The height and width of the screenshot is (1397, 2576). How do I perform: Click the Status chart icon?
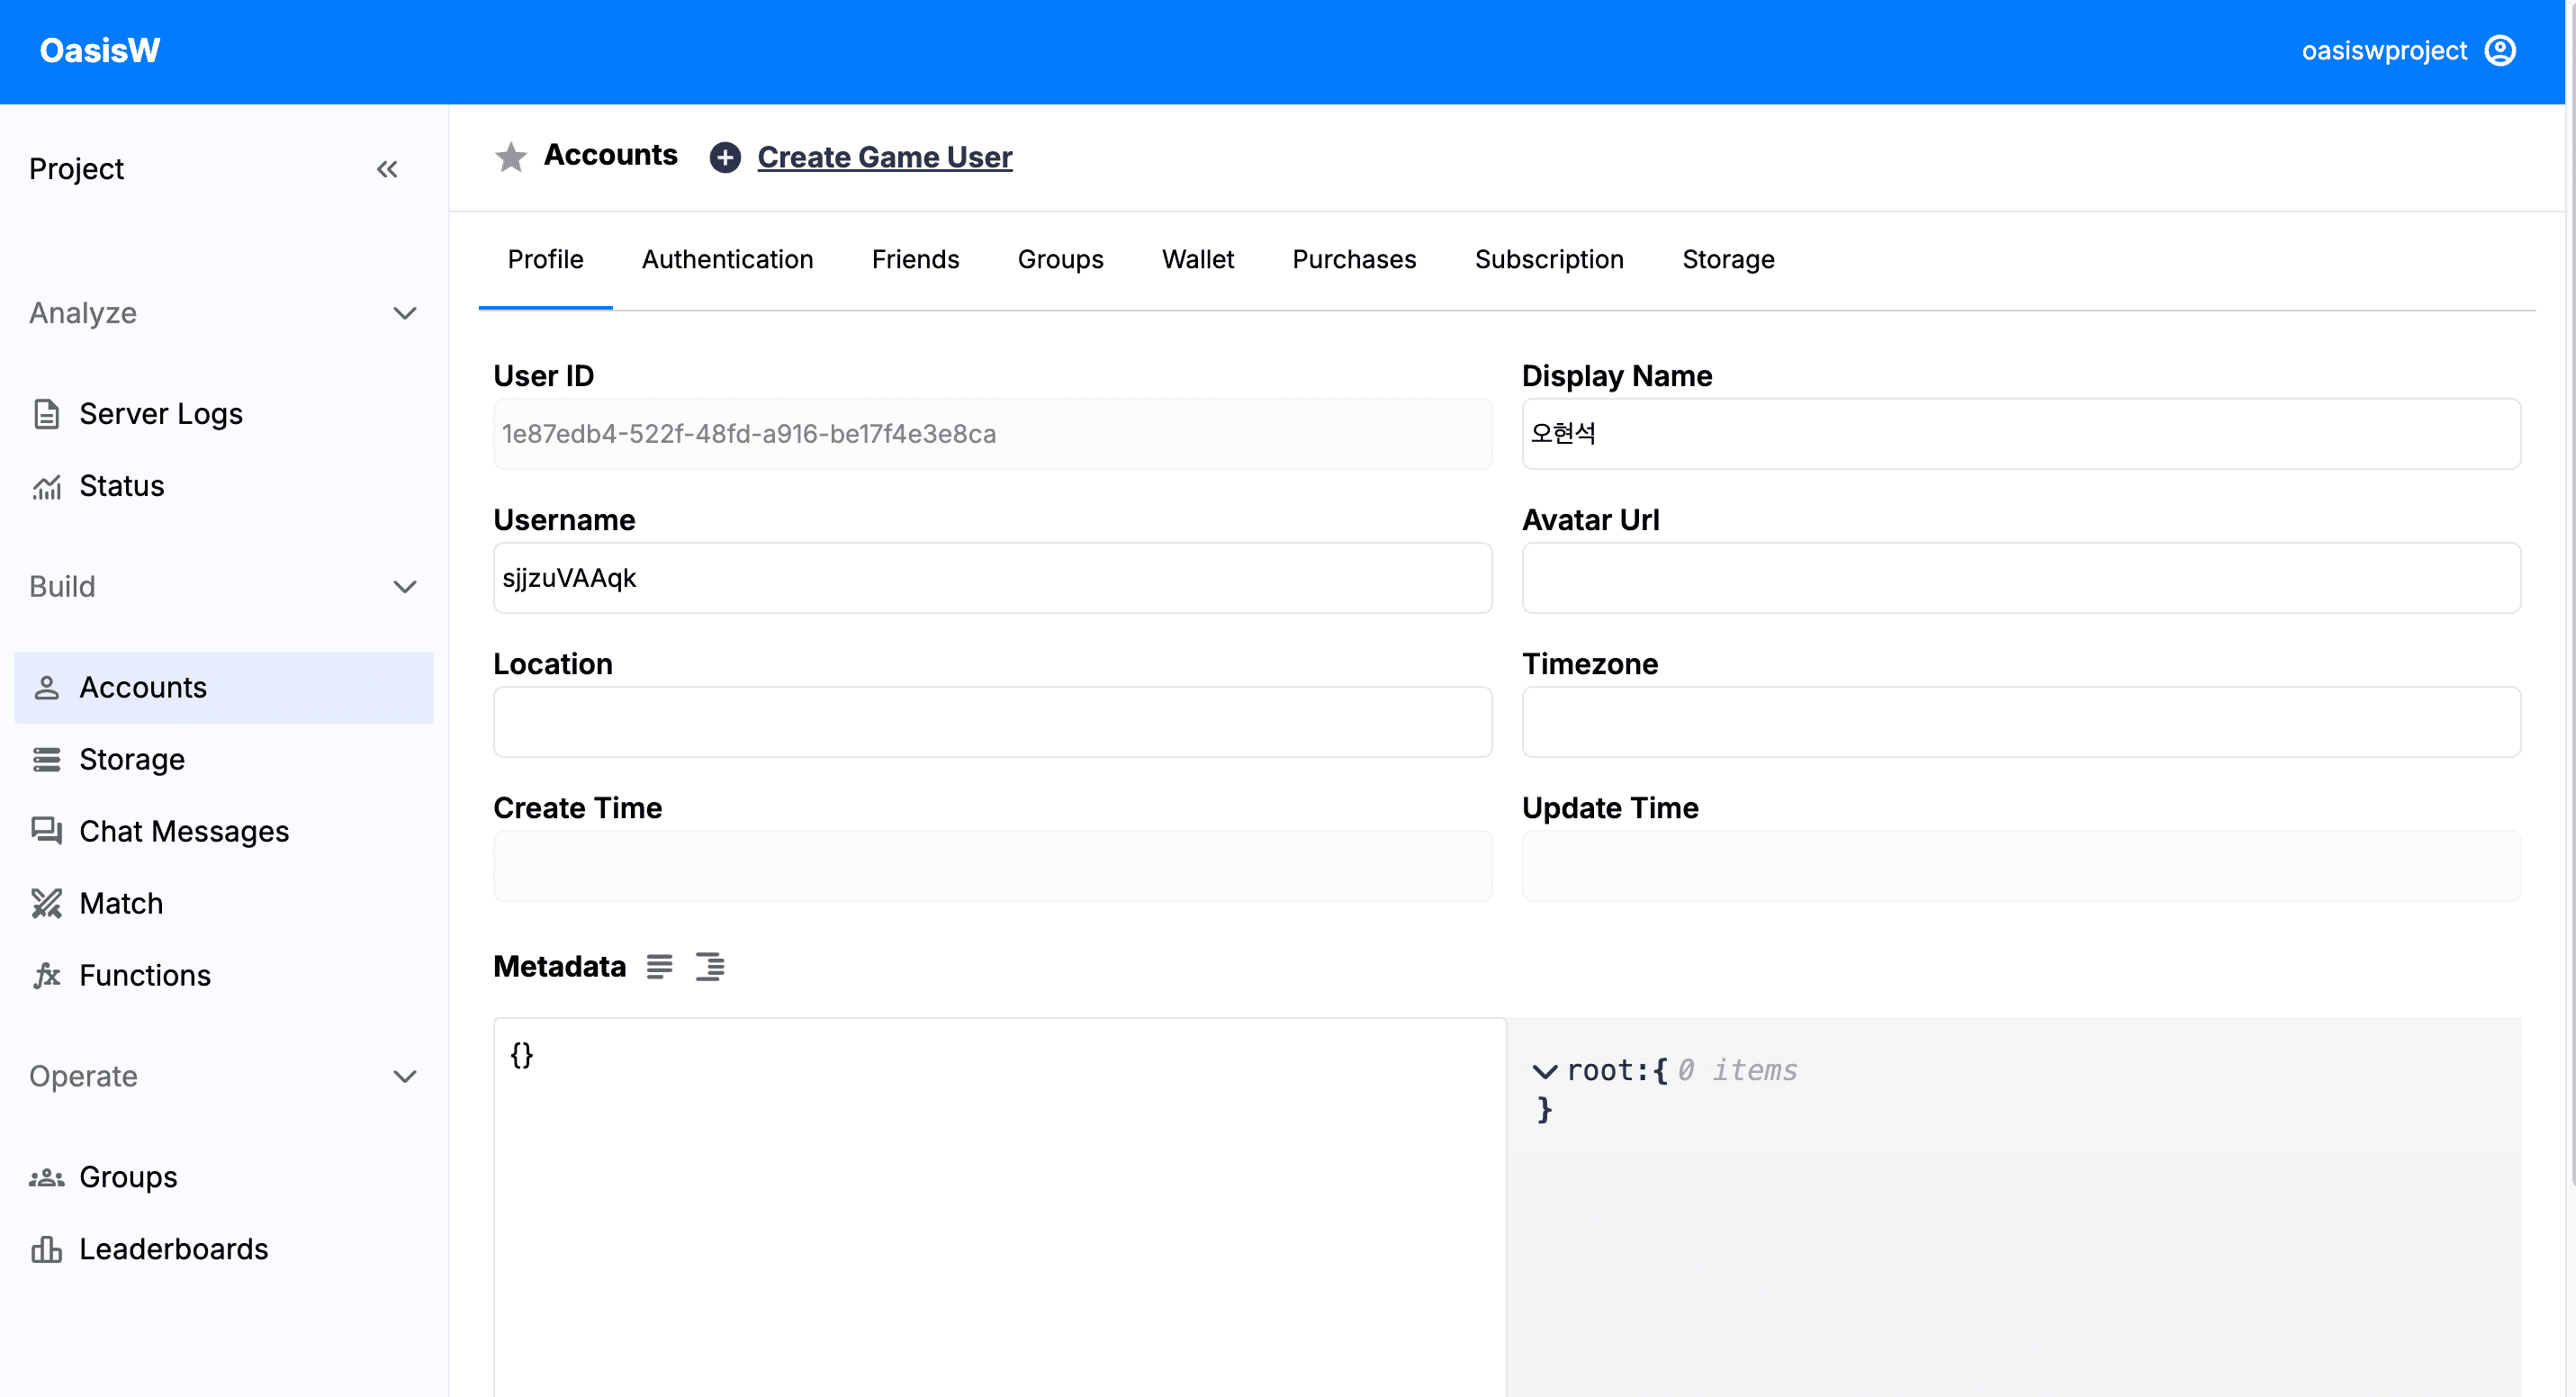[46, 486]
